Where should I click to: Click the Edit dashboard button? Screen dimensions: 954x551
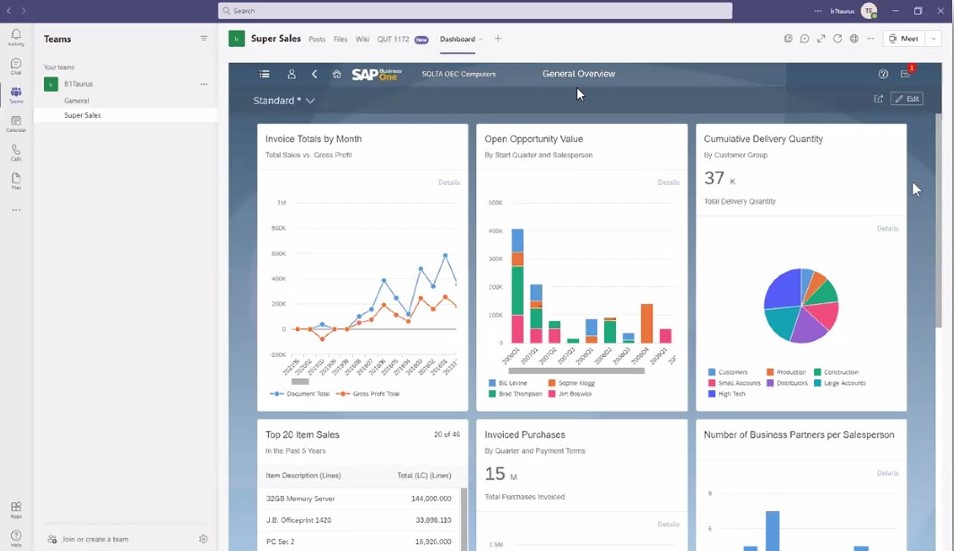[907, 99]
